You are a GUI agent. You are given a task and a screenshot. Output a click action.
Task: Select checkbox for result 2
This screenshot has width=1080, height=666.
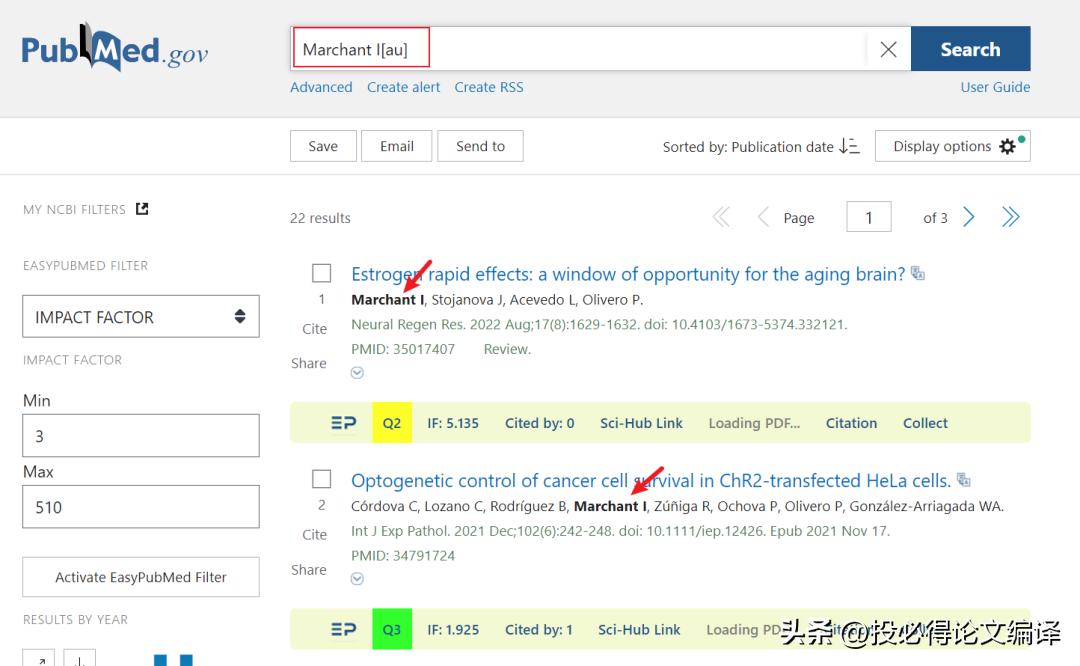(x=321, y=479)
